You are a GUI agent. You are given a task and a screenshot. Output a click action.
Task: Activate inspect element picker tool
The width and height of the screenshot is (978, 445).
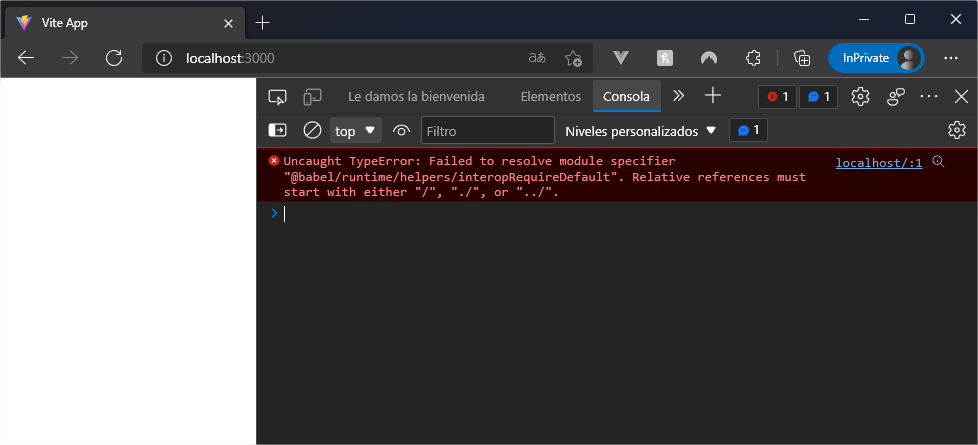(x=277, y=97)
